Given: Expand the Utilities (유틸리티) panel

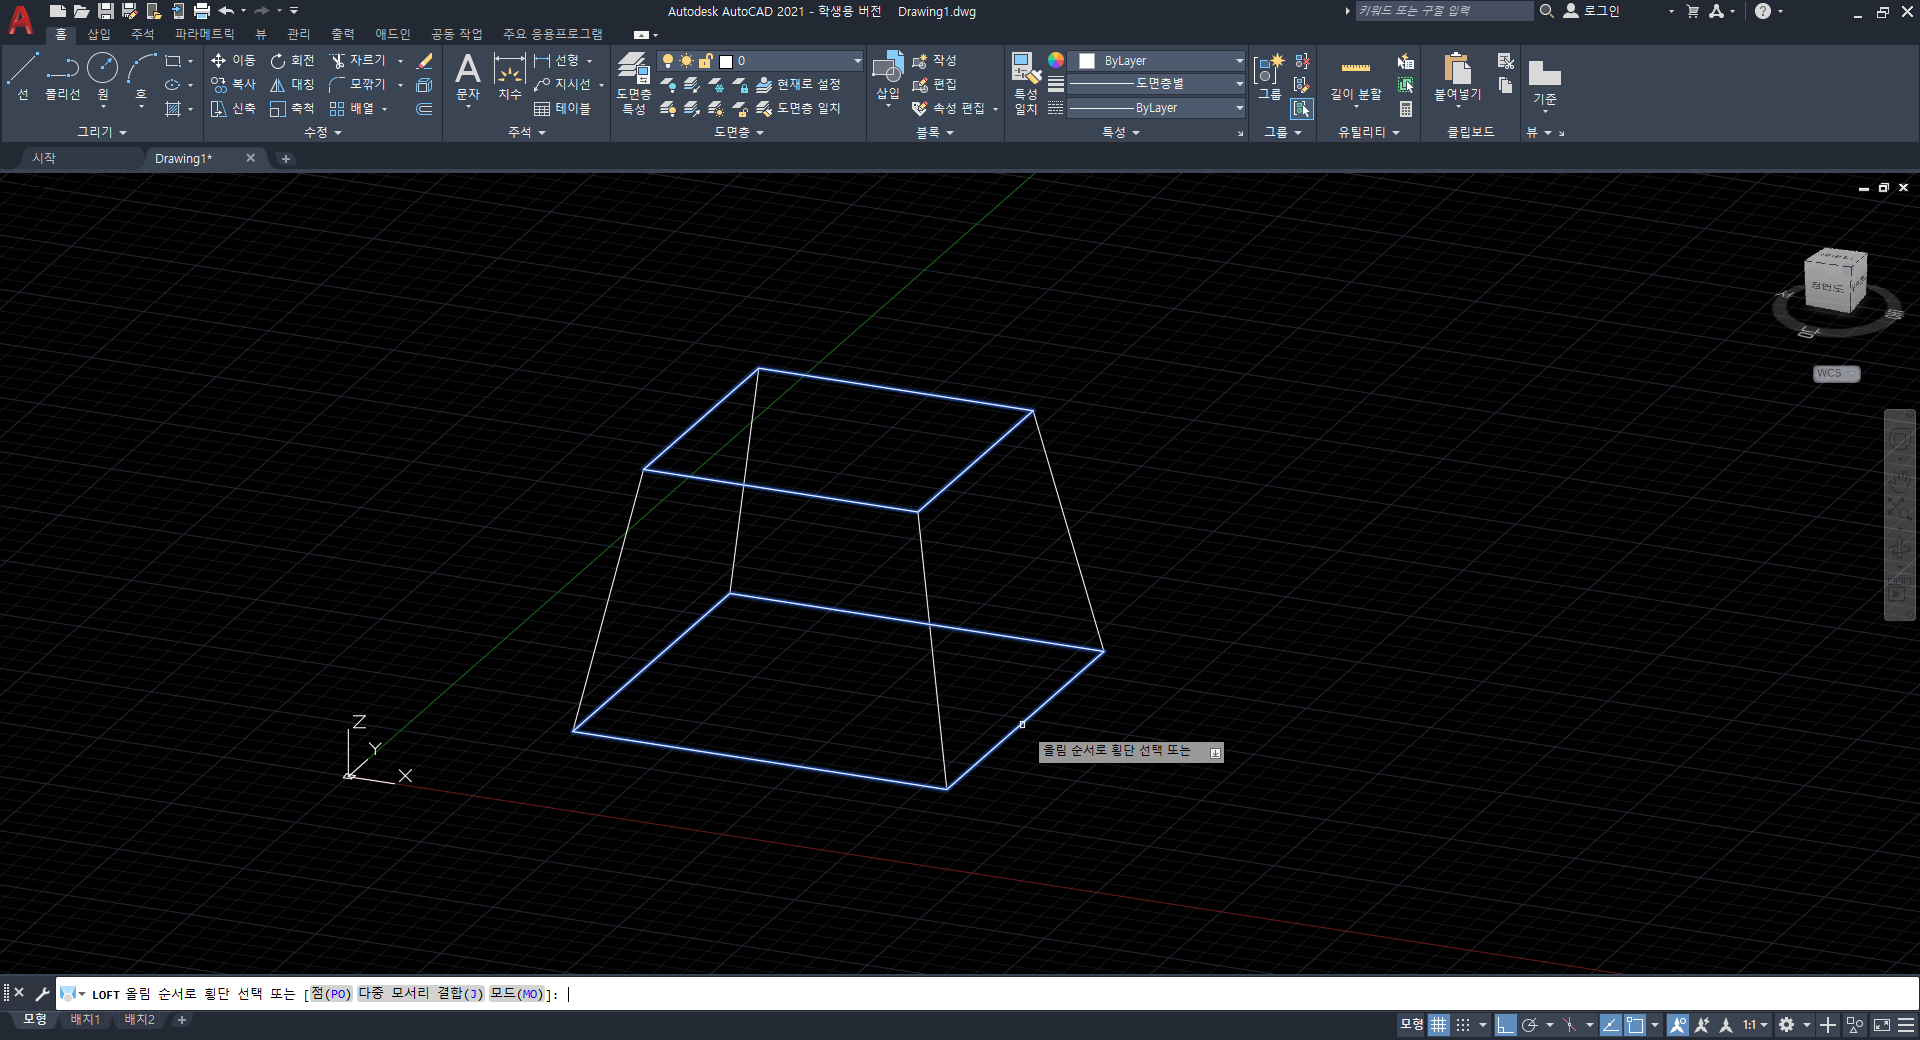Looking at the screenshot, I should click(1368, 132).
